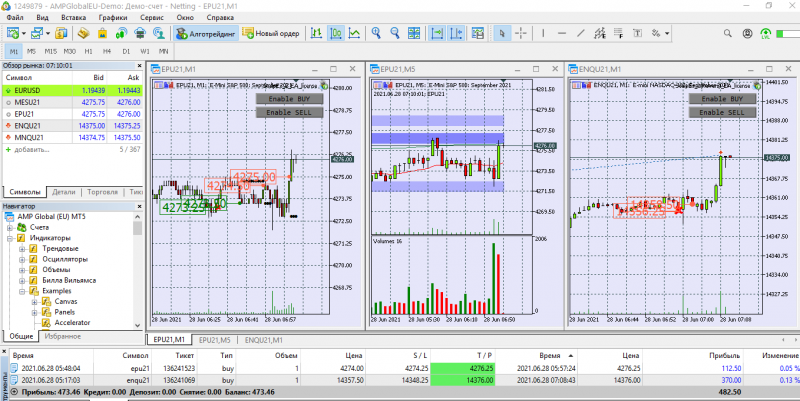
Task: Open the Справка menu
Action: tap(220, 17)
